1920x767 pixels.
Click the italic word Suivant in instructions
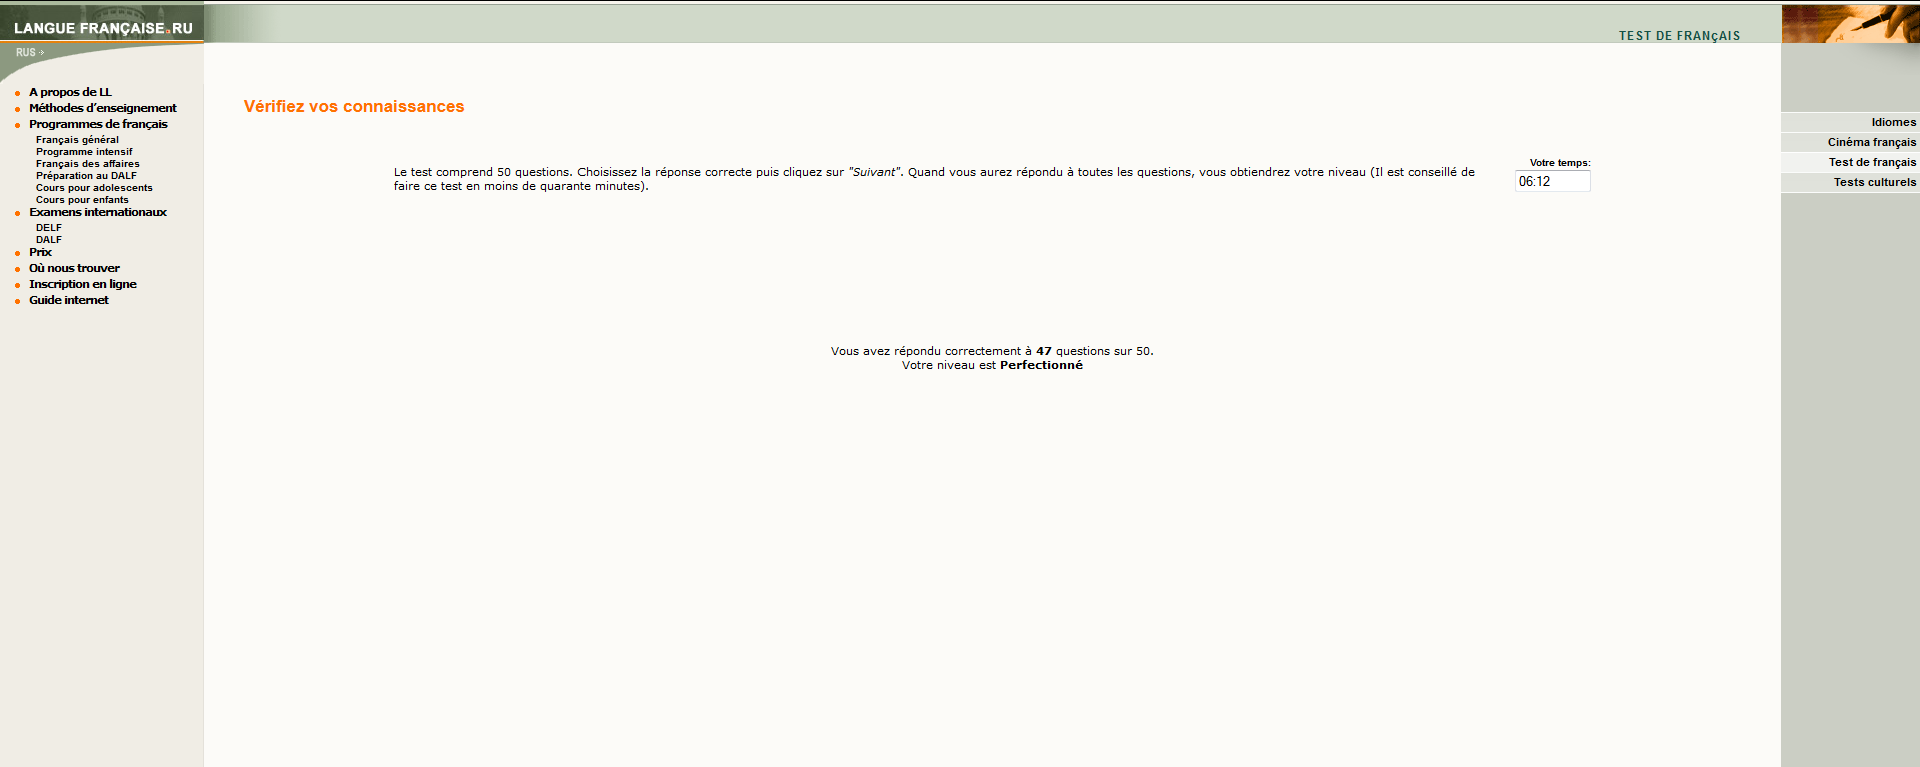874,172
